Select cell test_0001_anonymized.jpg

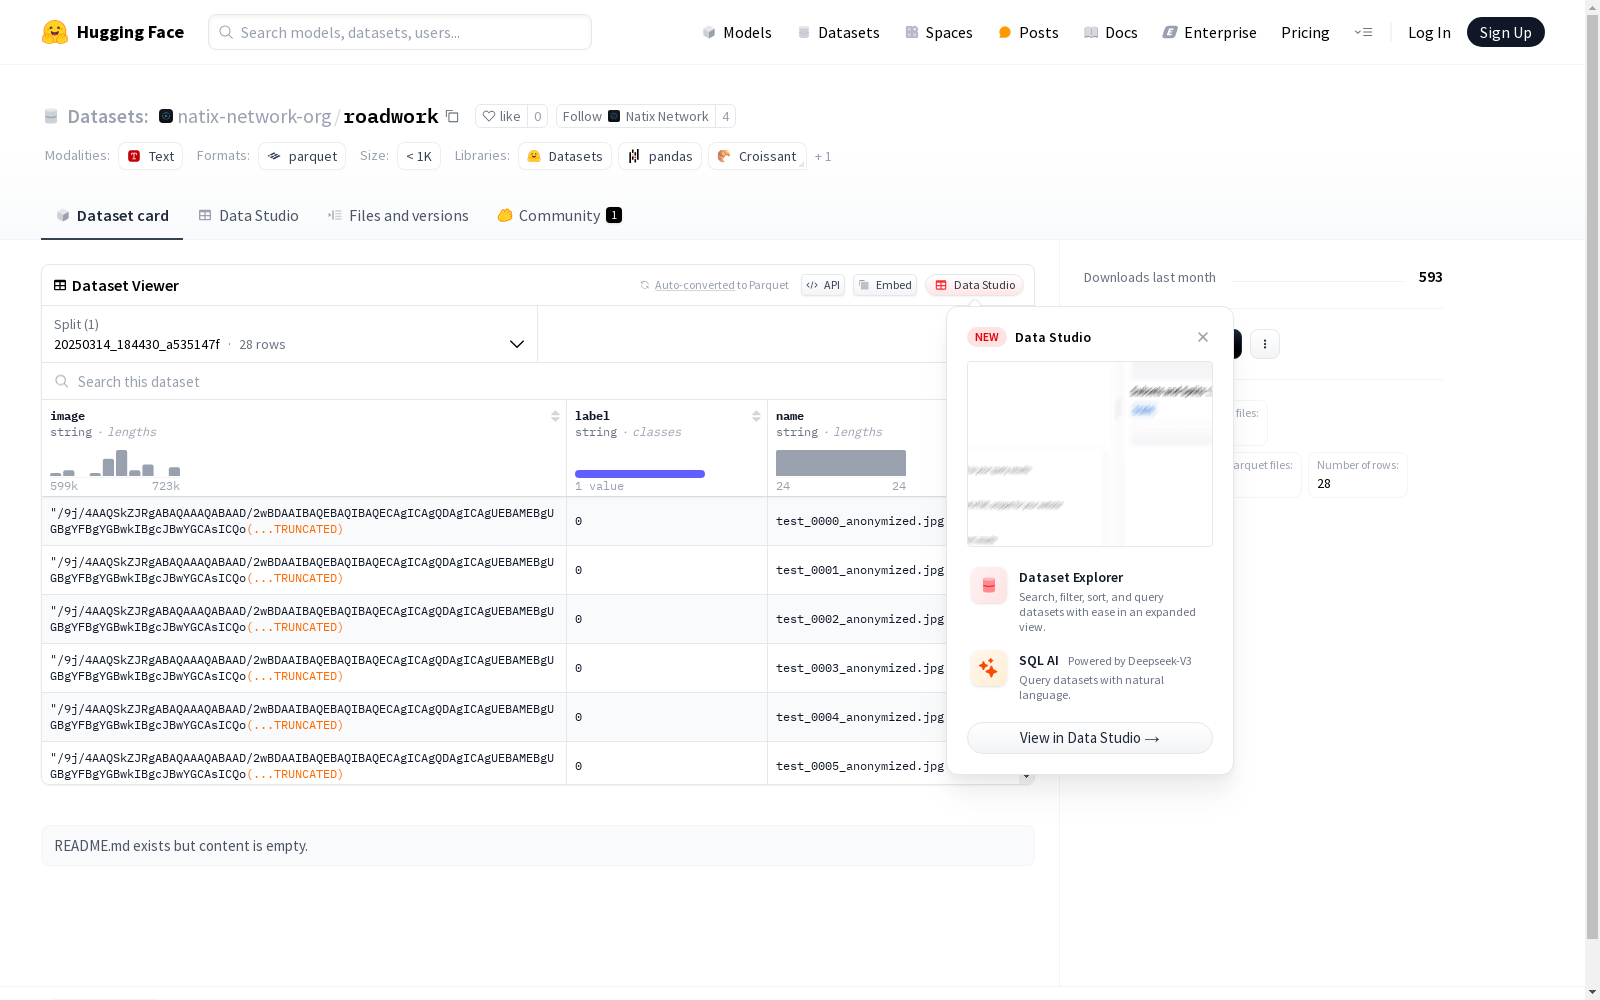pyautogui.click(x=860, y=570)
